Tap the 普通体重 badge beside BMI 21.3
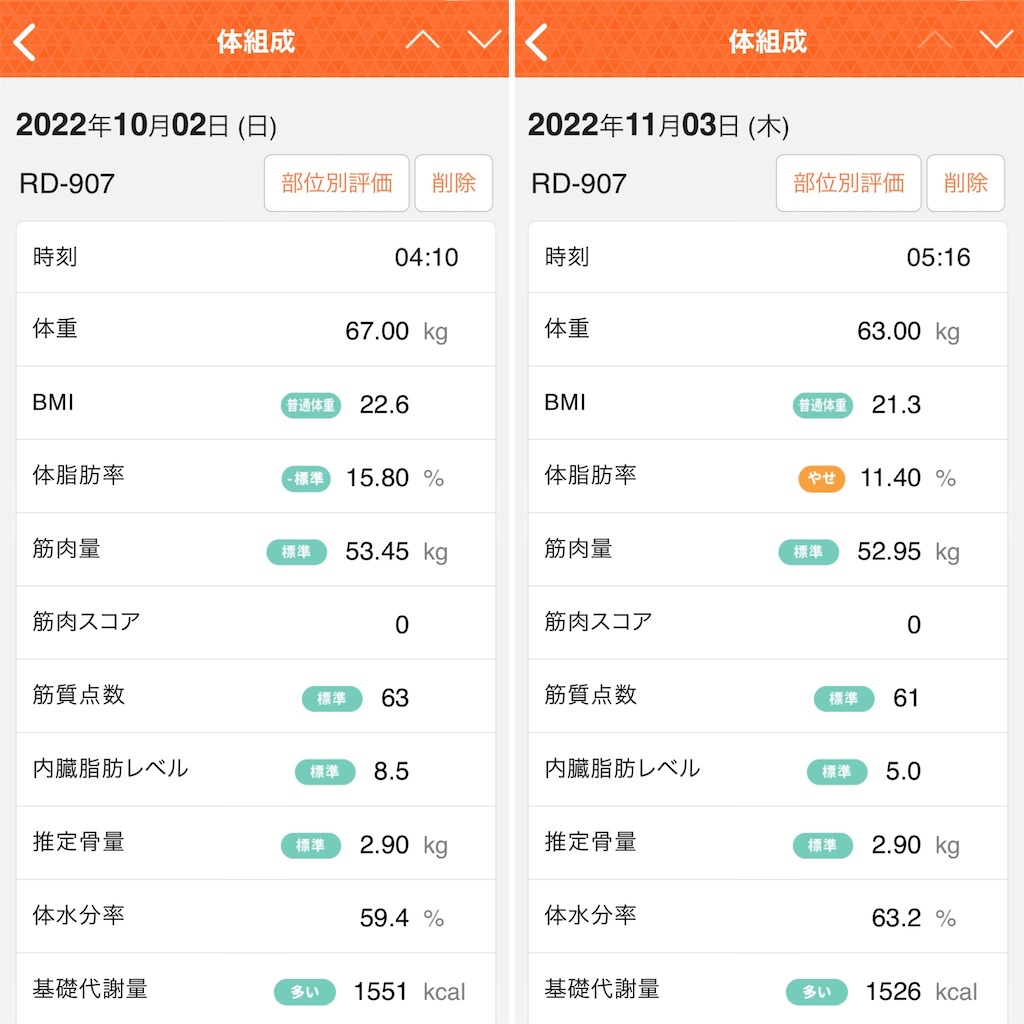Viewport: 1024px width, 1024px height. point(823,406)
